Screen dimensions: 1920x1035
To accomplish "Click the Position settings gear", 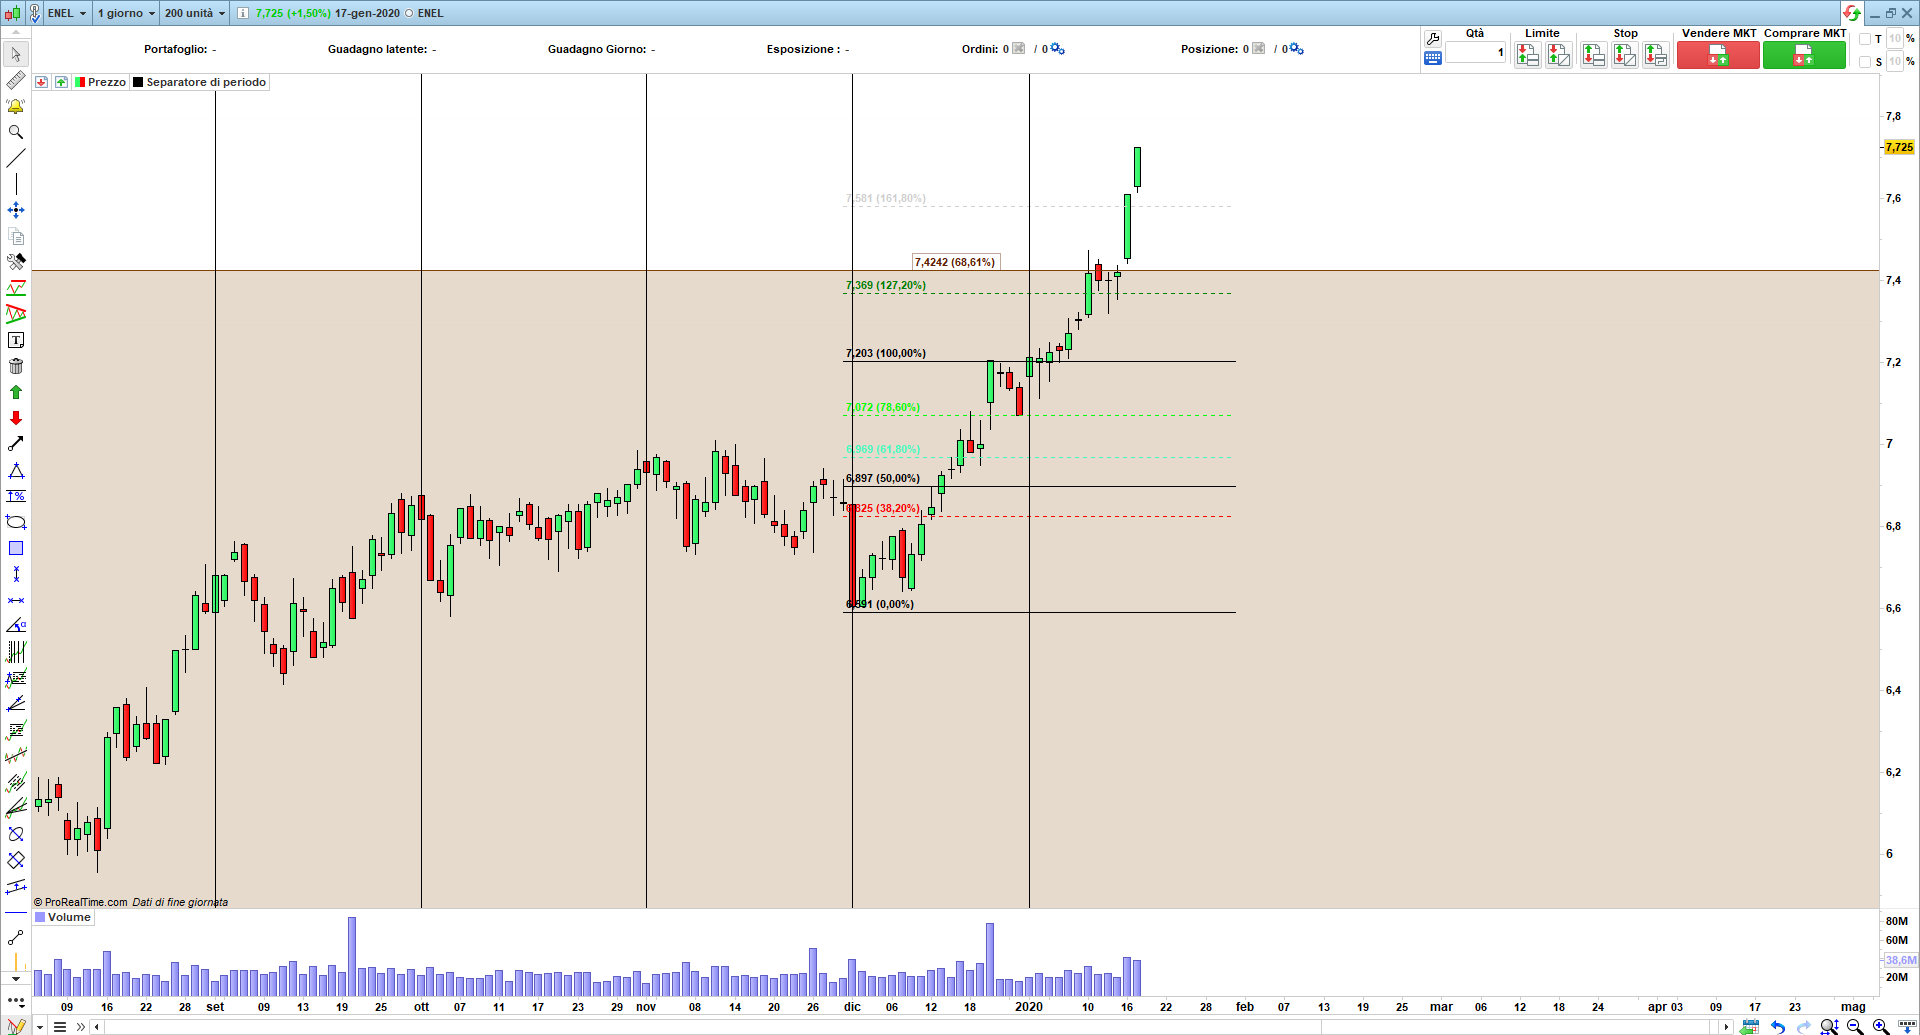I will coord(1296,49).
